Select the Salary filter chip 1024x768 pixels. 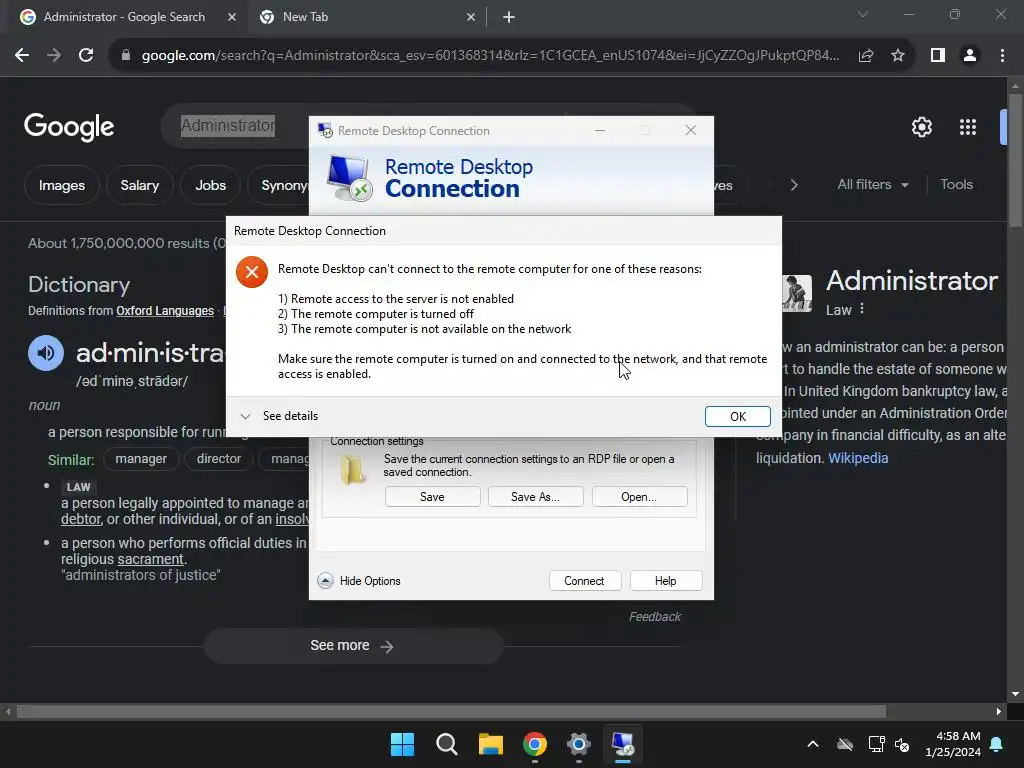pyautogui.click(x=140, y=185)
